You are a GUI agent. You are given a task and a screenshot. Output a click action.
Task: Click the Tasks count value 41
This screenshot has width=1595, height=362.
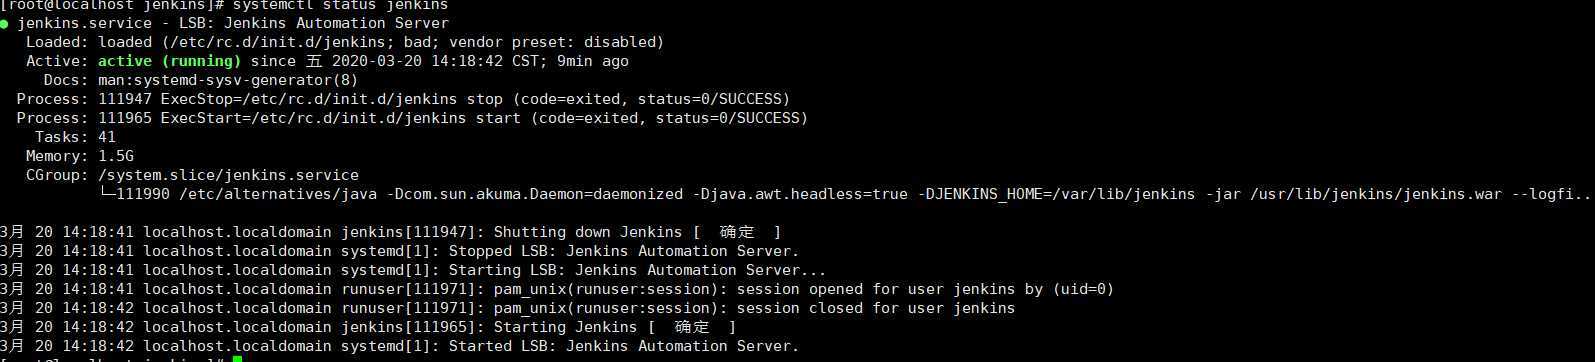click(107, 137)
